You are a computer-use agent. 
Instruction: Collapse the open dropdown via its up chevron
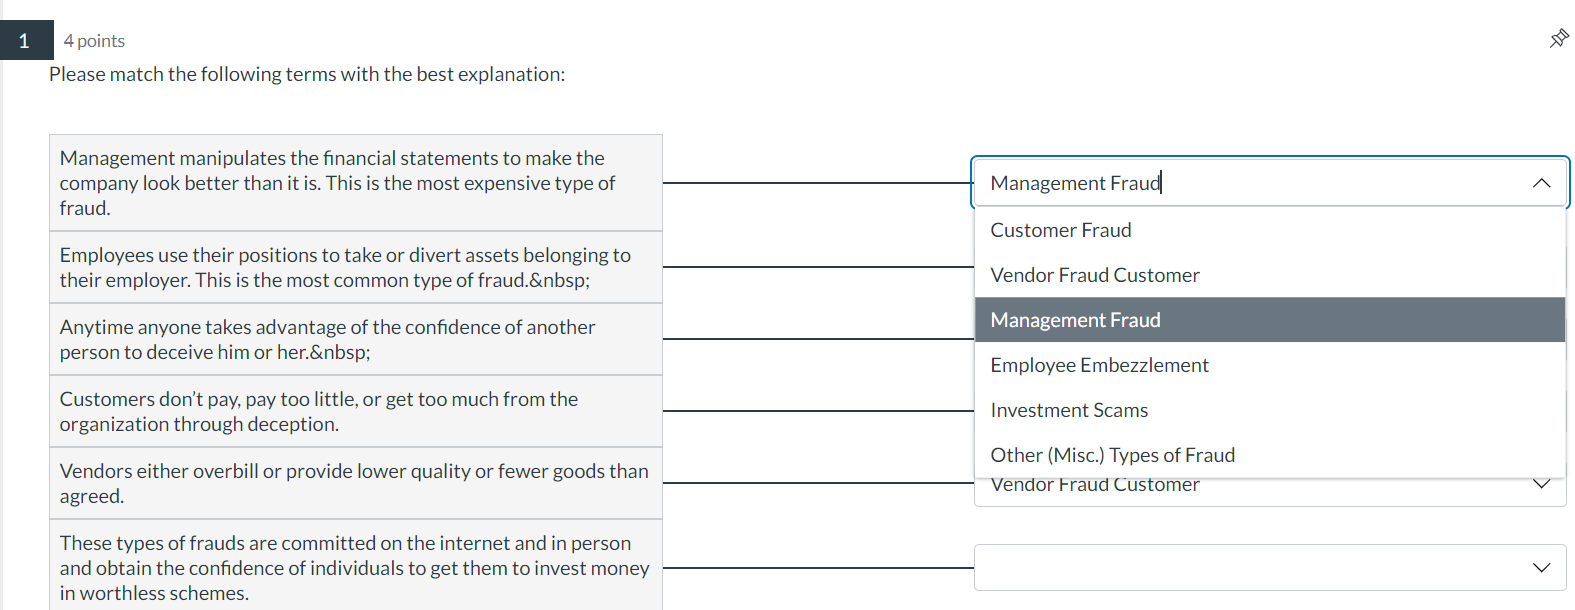coord(1541,183)
